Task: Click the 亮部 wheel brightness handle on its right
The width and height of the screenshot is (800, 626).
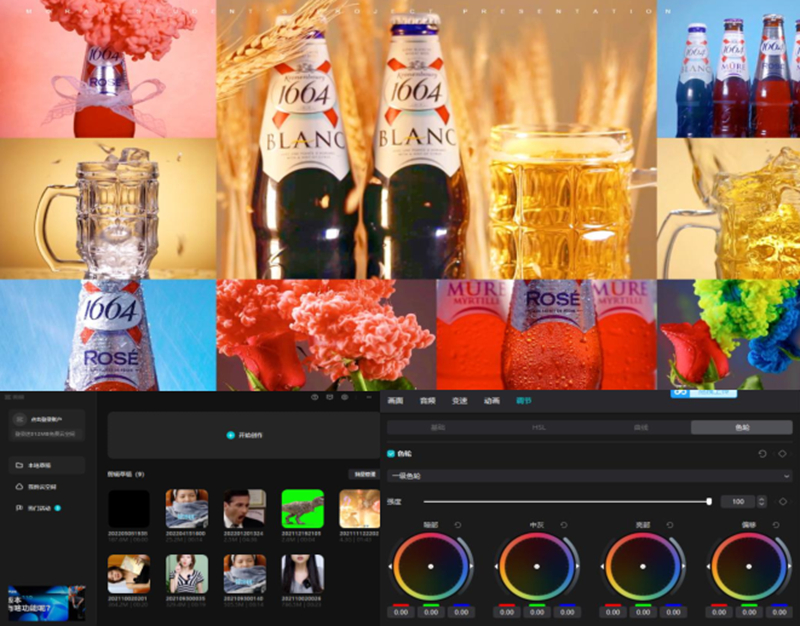Action: (x=684, y=566)
